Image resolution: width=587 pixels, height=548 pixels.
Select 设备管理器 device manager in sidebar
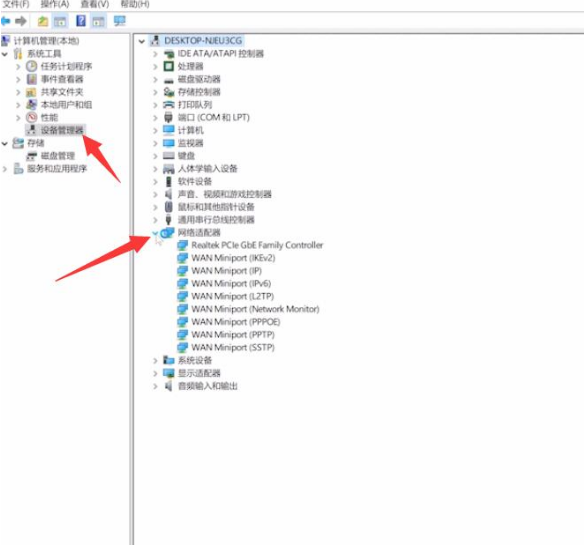click(62, 130)
